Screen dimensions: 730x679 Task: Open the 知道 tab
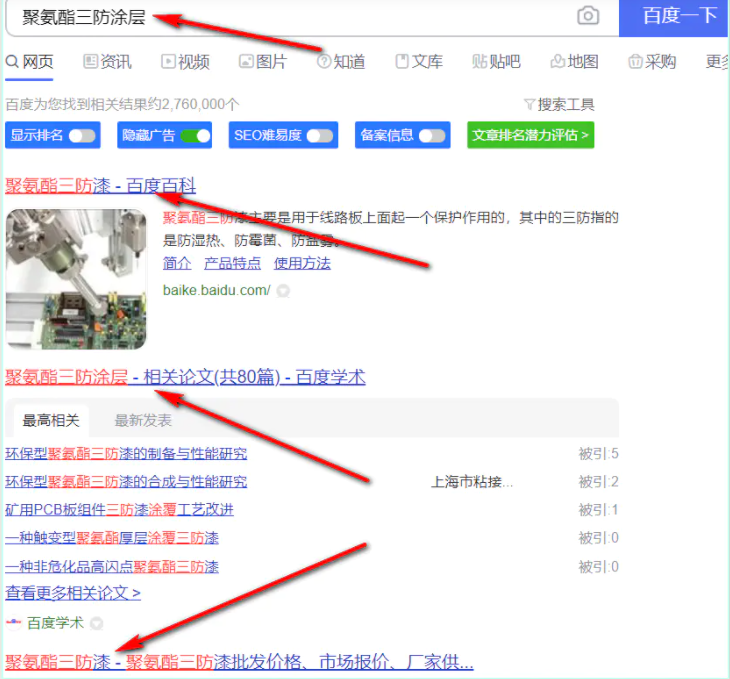pos(341,61)
